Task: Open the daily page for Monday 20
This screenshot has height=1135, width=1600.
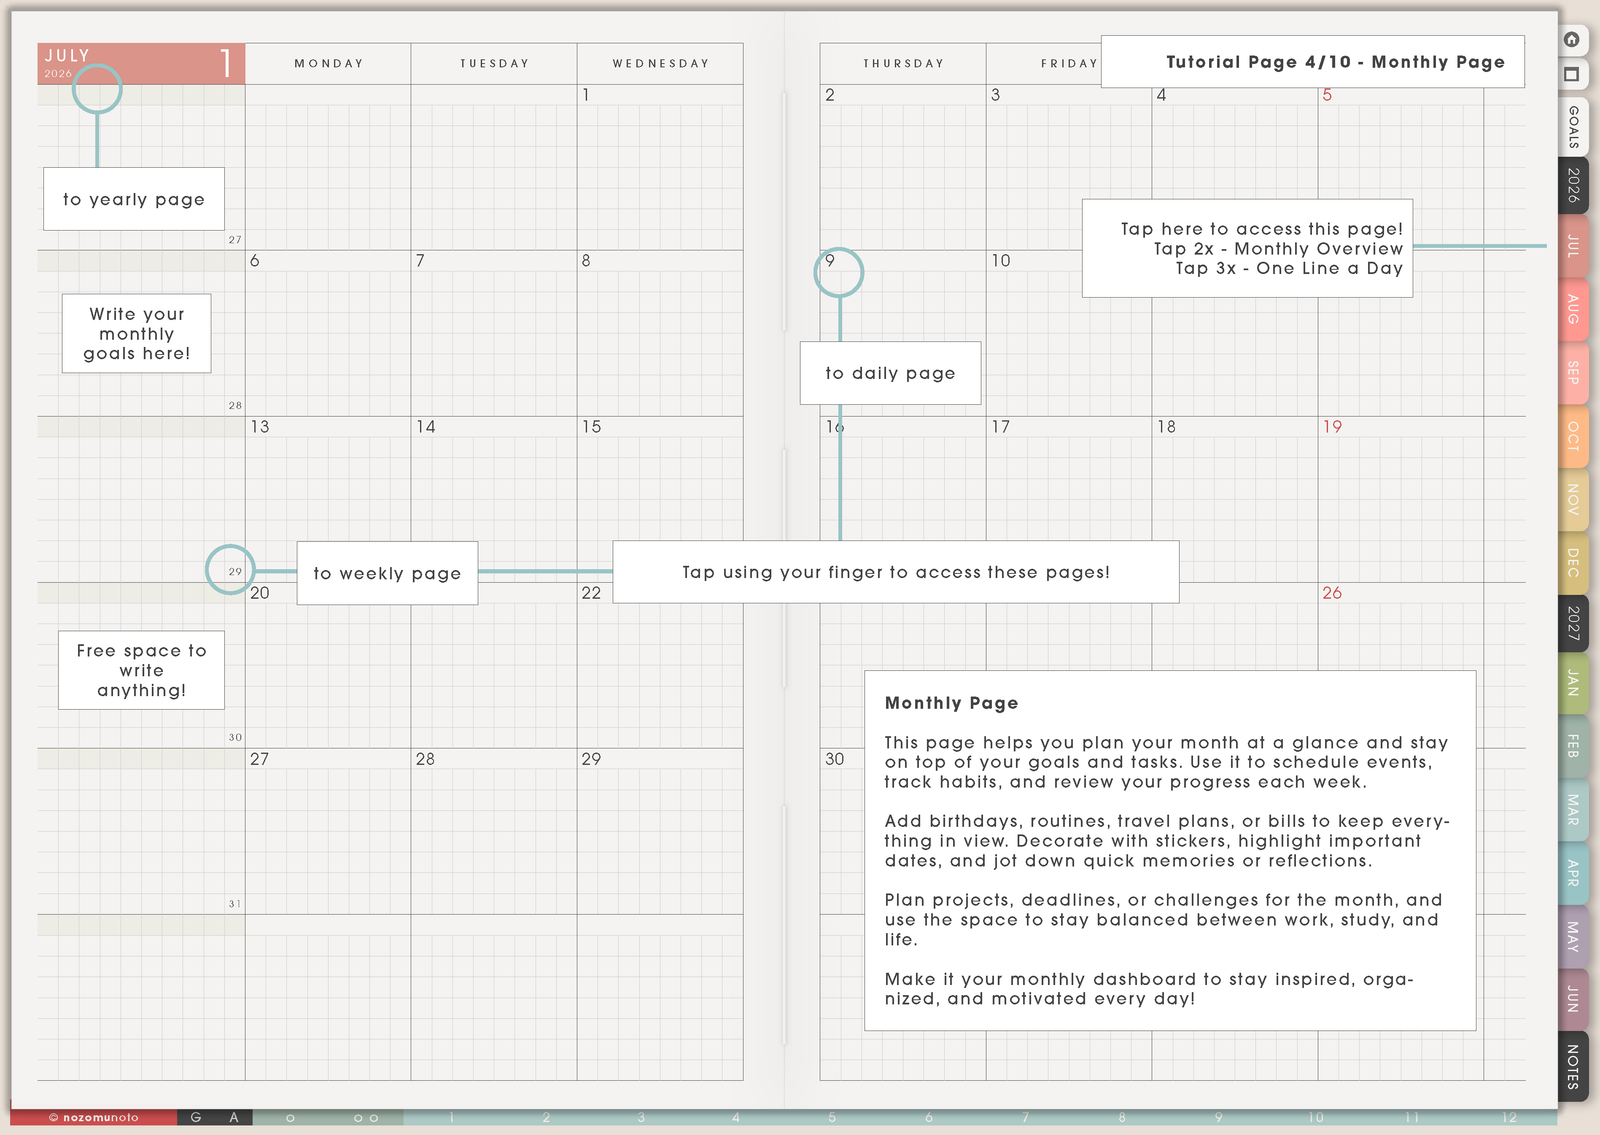Action: click(260, 593)
